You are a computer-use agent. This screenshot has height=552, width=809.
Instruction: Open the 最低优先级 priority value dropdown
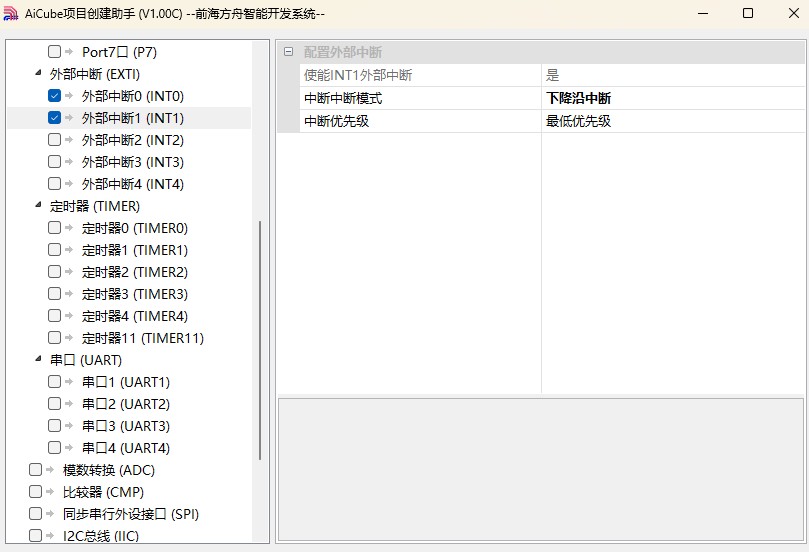coord(673,121)
